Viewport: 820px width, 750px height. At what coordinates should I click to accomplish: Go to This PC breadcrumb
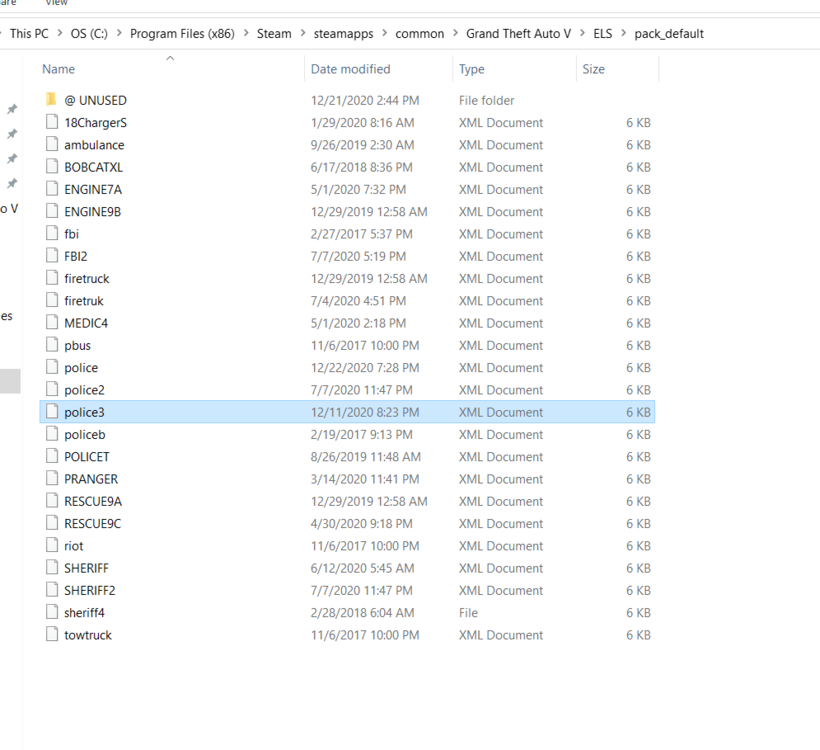point(29,33)
